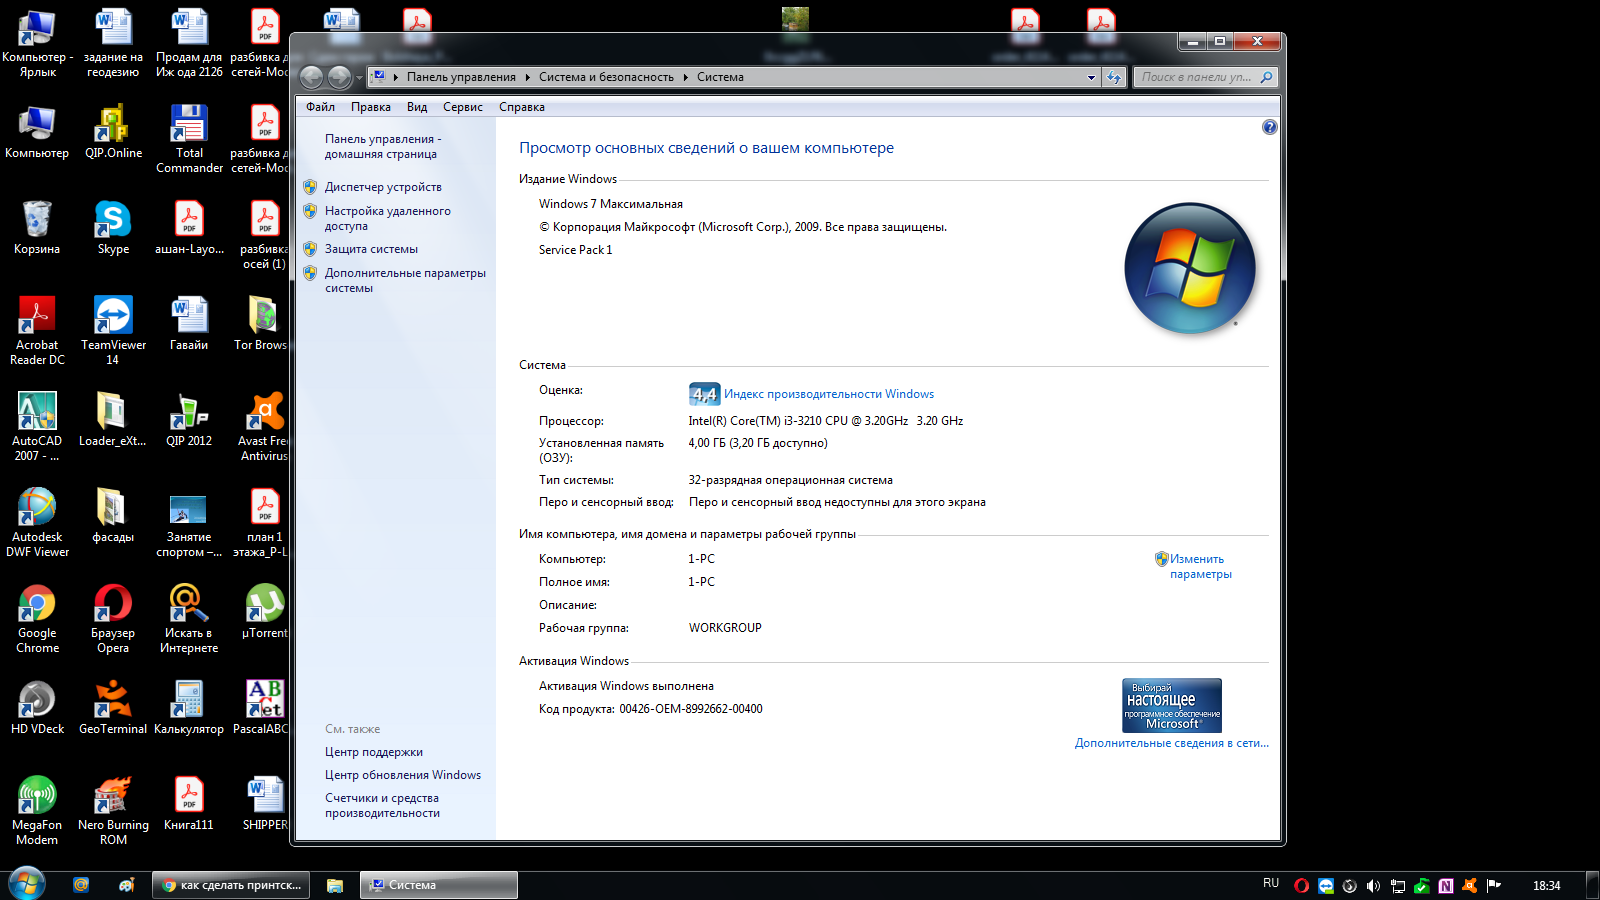Open Защита системы link
Screen dimensions: 1600x900
pyautogui.click(x=371, y=249)
